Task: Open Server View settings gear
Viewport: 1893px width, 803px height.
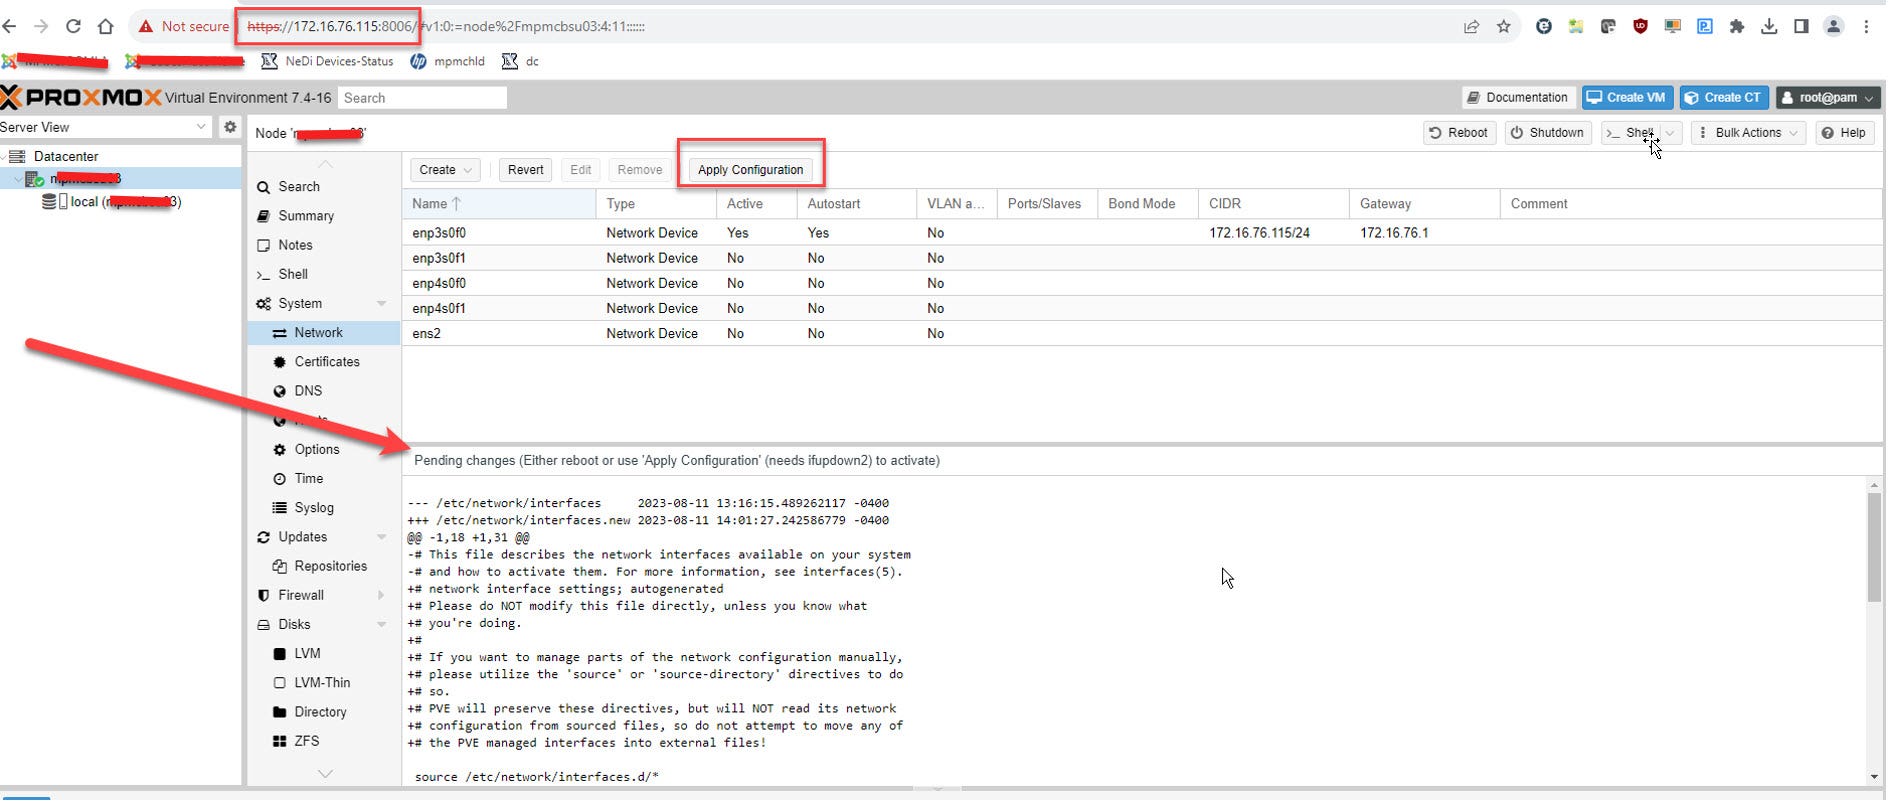Action: [x=230, y=127]
